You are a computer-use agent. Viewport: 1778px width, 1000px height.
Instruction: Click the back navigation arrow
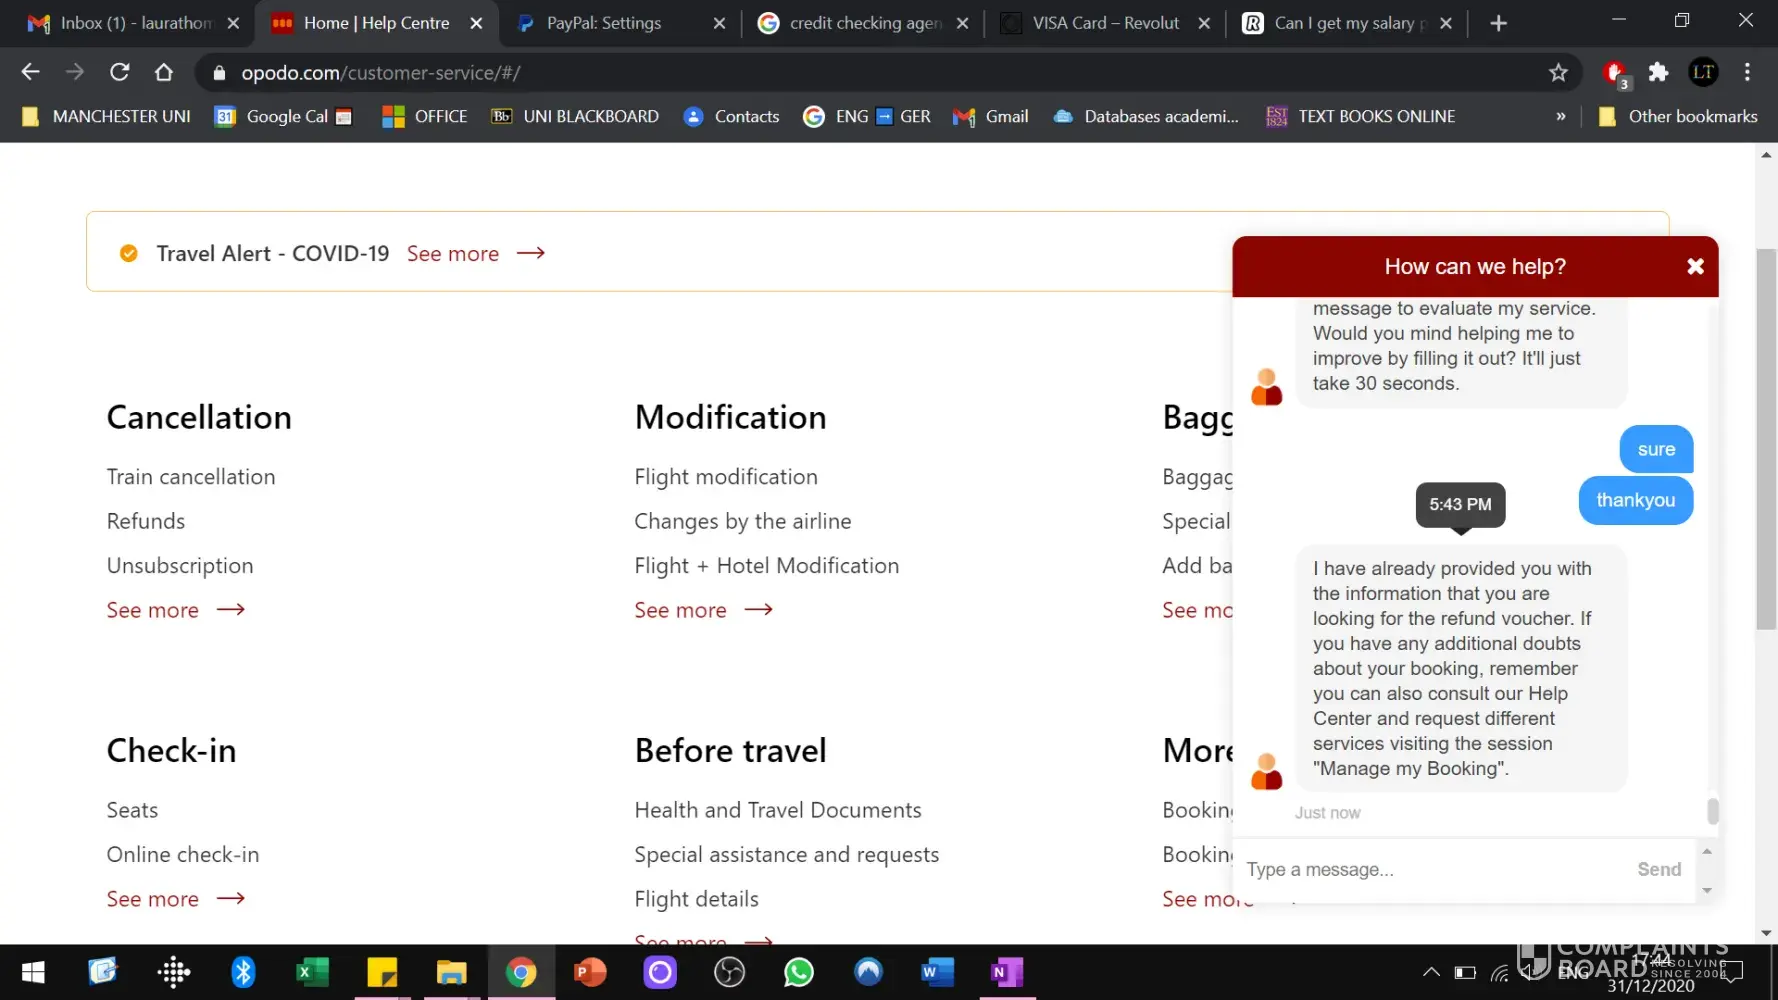[30, 72]
